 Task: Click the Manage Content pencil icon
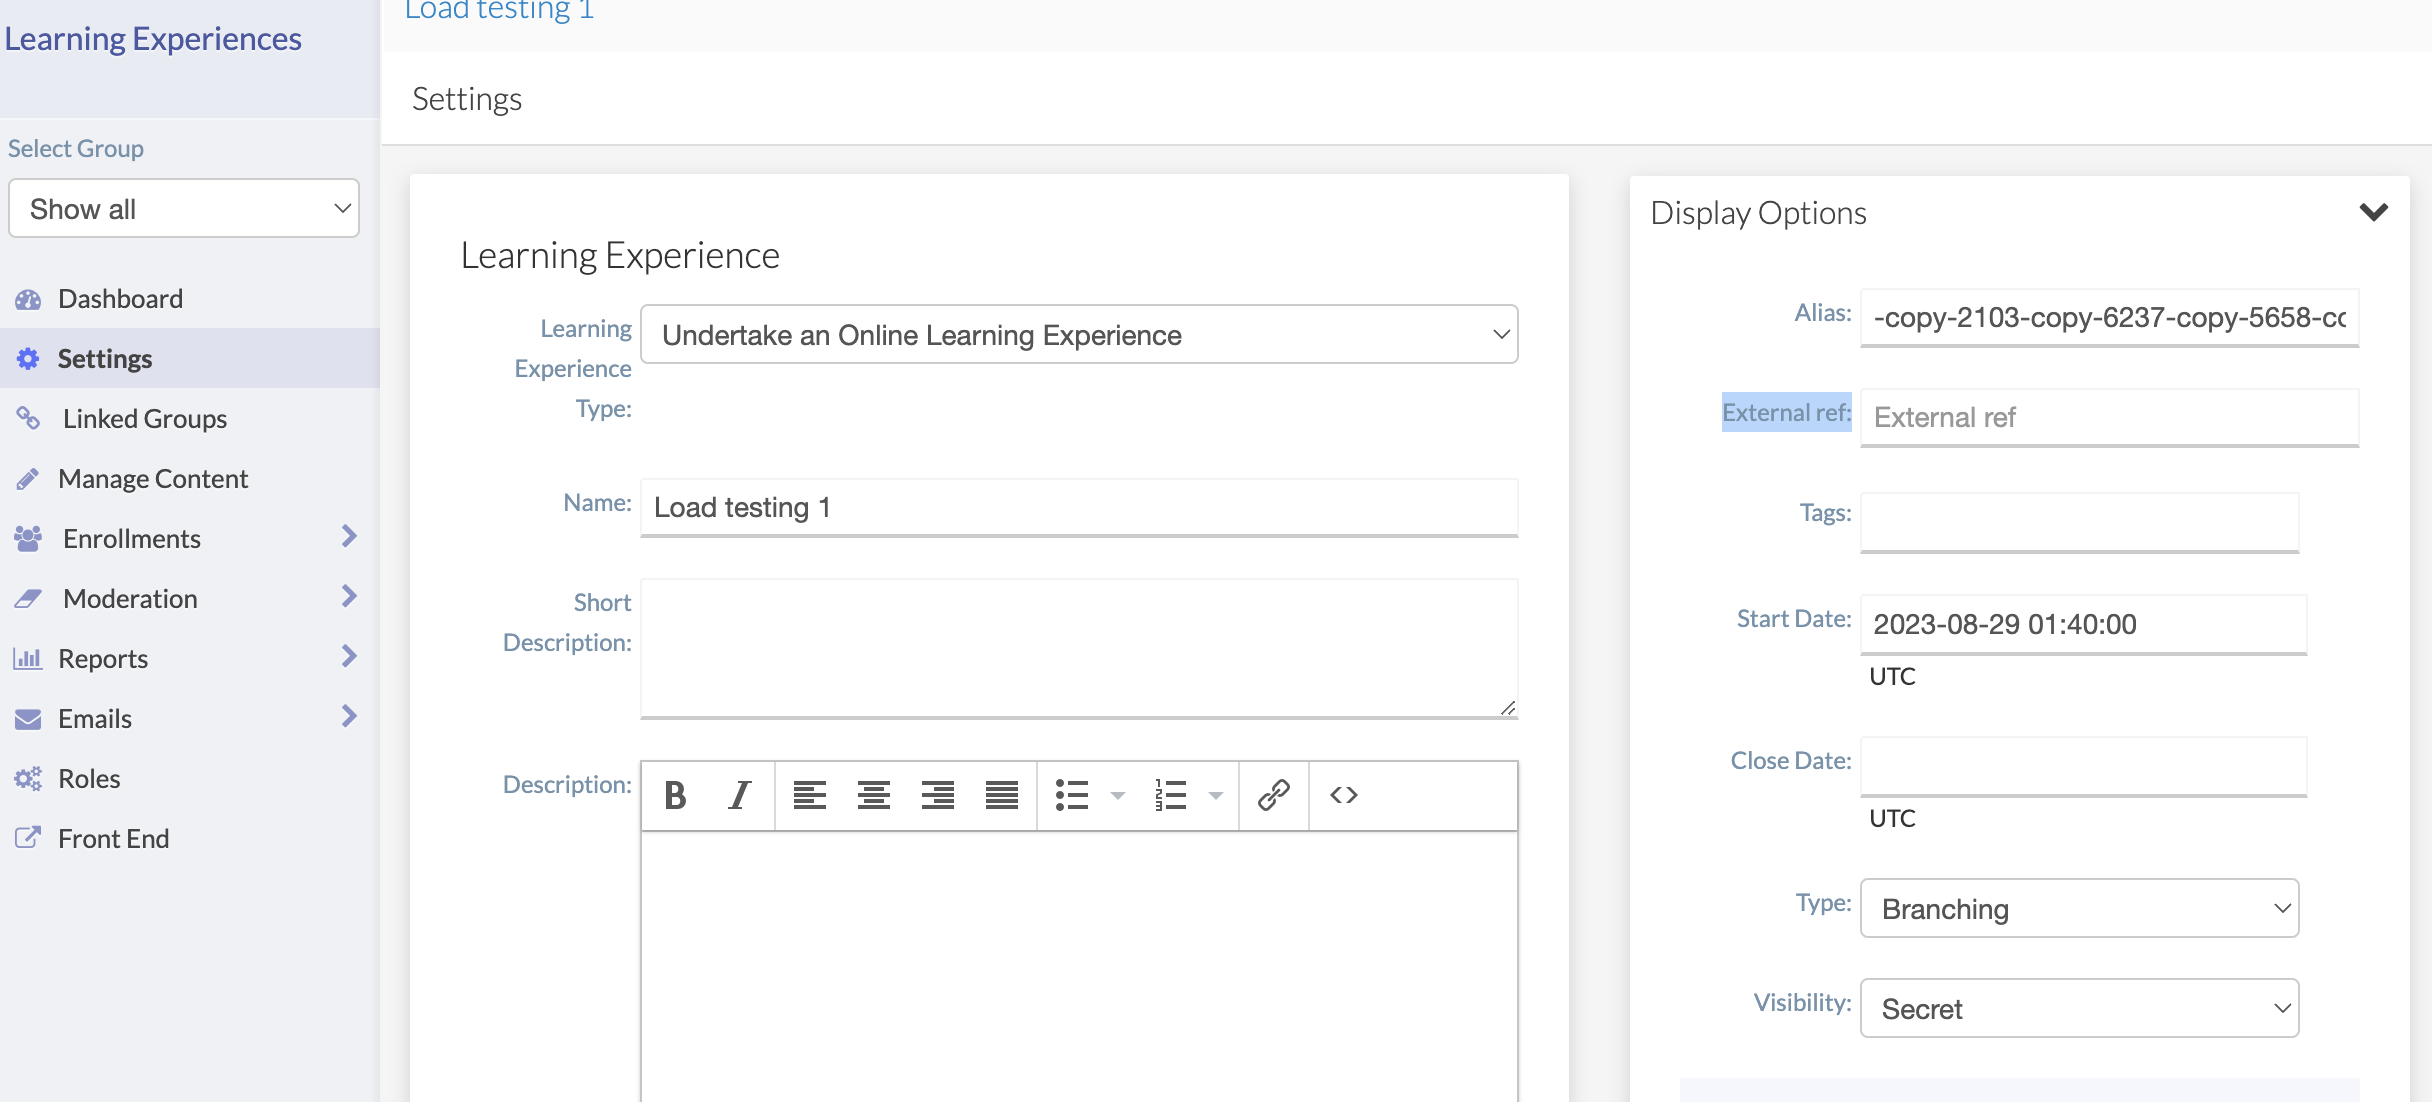click(x=28, y=479)
